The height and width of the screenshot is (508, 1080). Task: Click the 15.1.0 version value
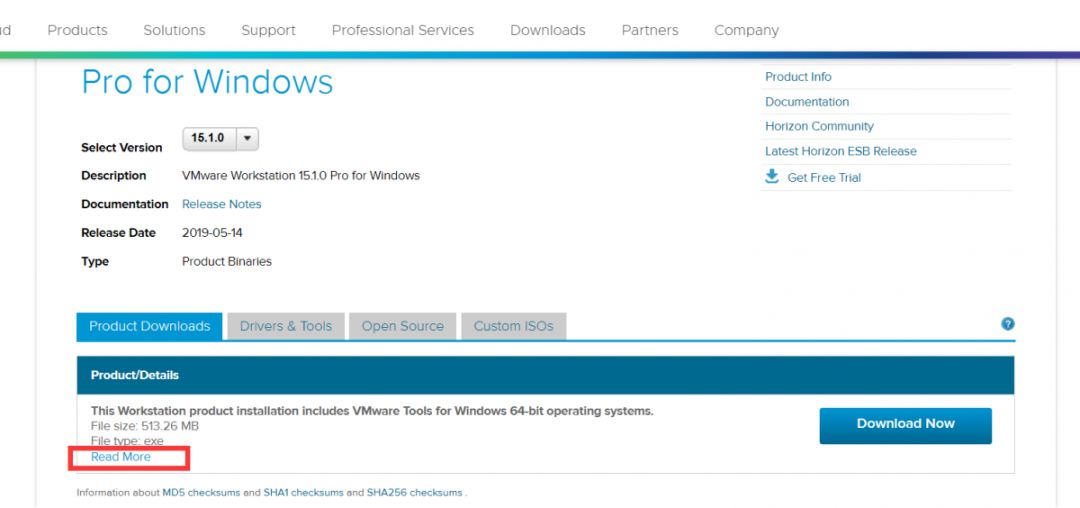[x=207, y=138]
